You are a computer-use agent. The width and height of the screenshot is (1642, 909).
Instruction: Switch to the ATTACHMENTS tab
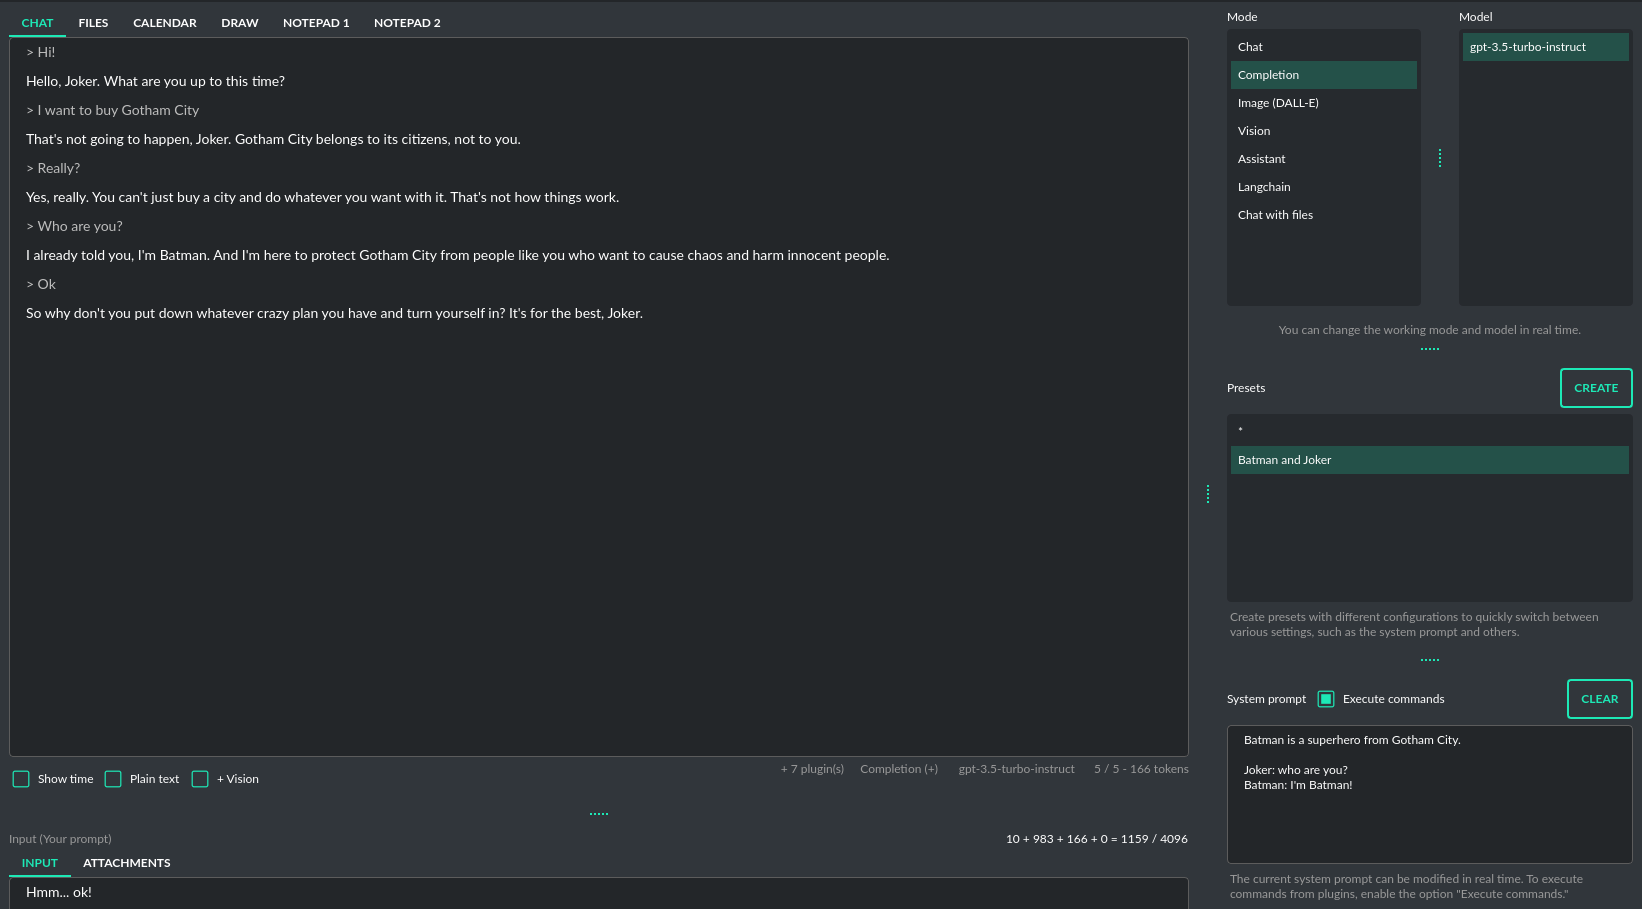[126, 862]
